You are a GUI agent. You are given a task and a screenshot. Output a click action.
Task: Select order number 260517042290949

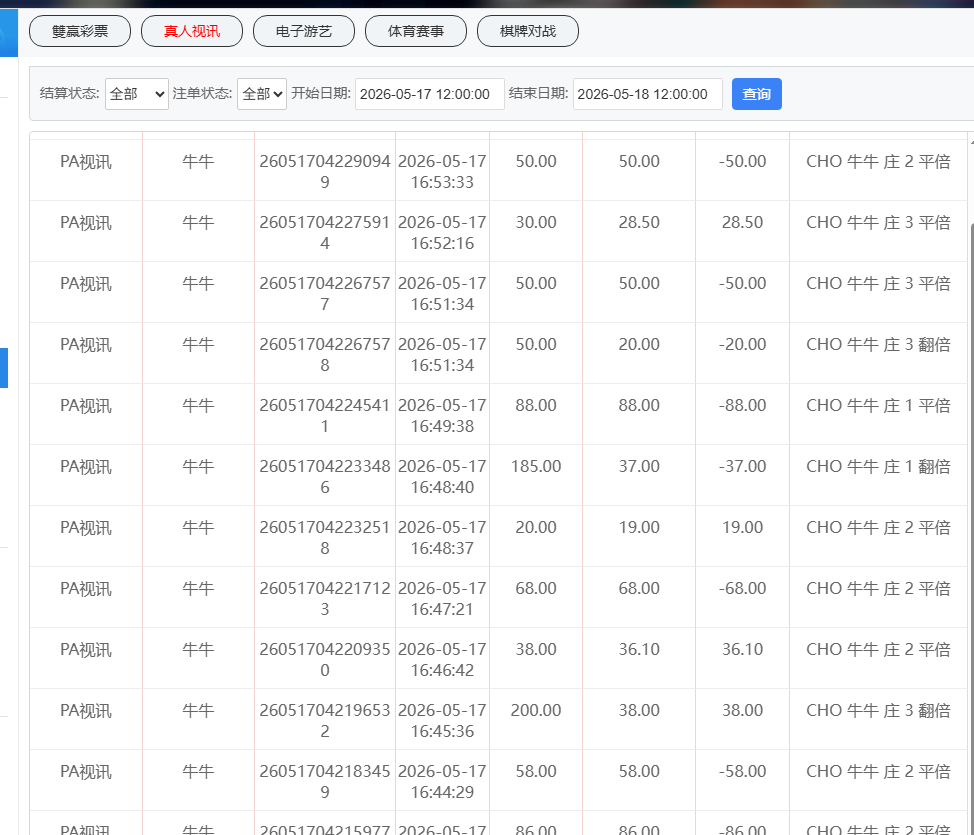(325, 171)
